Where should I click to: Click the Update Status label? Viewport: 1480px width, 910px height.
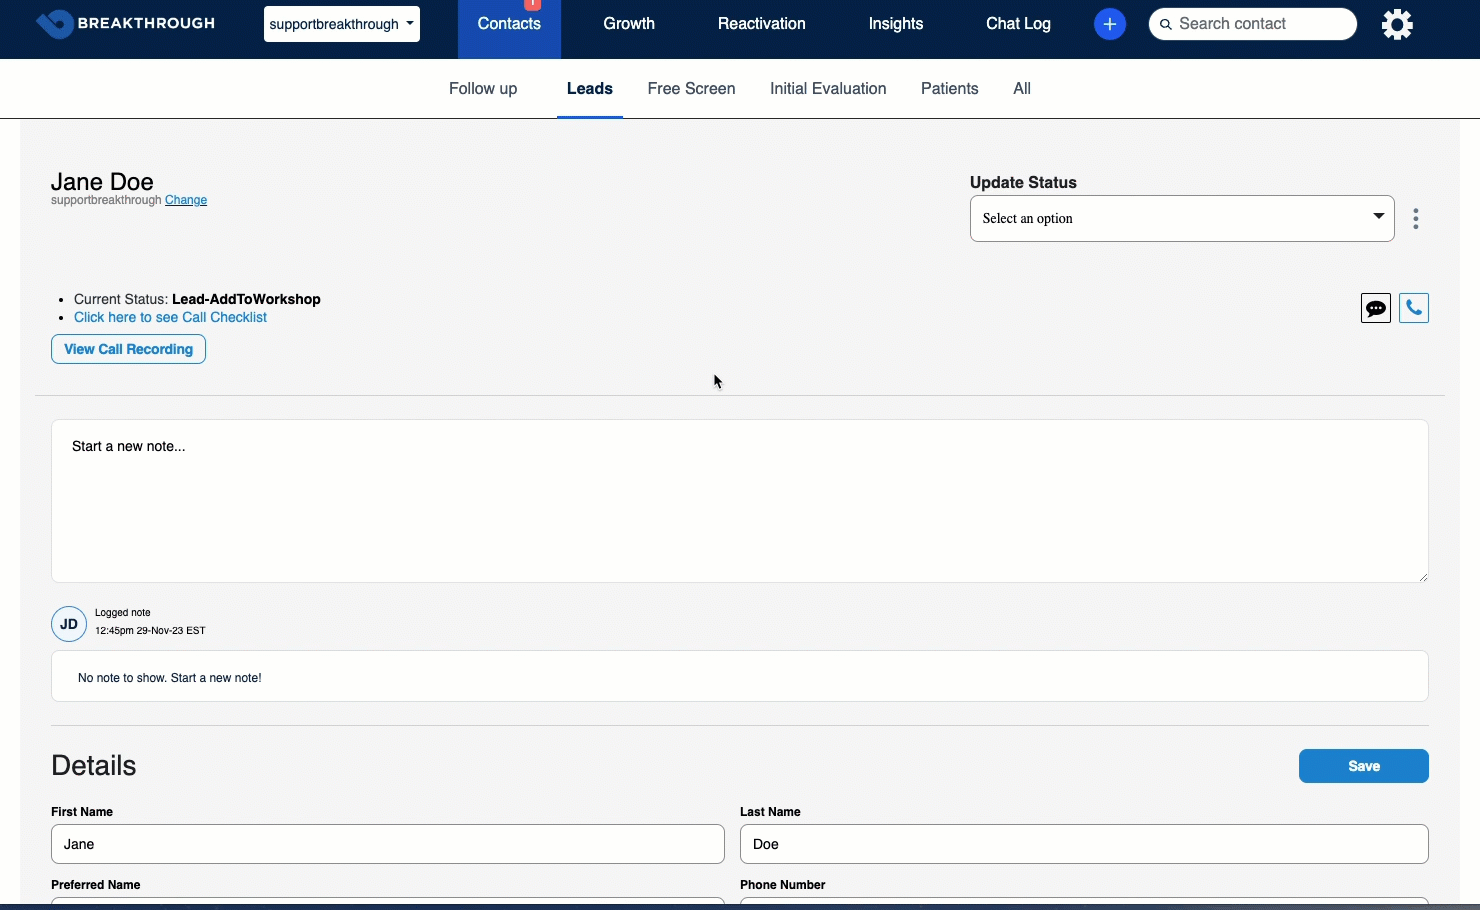[x=1023, y=182]
